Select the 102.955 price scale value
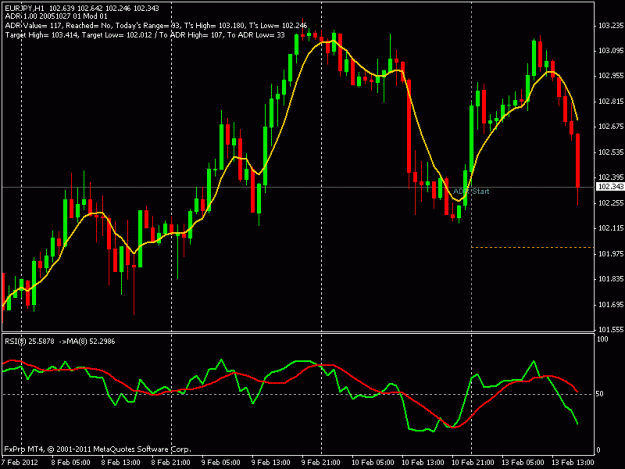This screenshot has width=625, height=469. coord(611,76)
